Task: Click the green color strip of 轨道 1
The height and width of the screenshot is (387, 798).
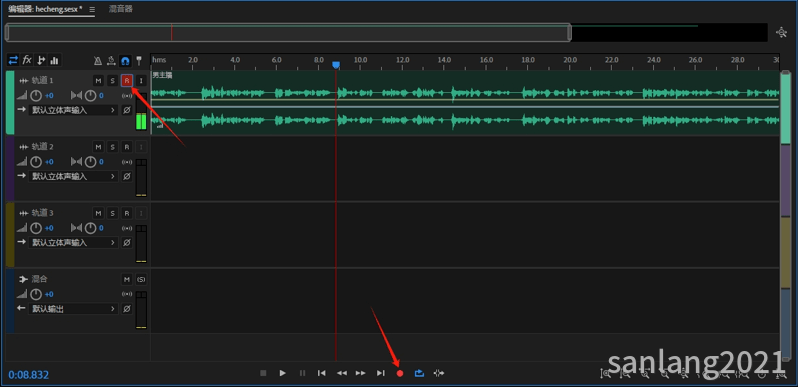Action: tap(10, 103)
